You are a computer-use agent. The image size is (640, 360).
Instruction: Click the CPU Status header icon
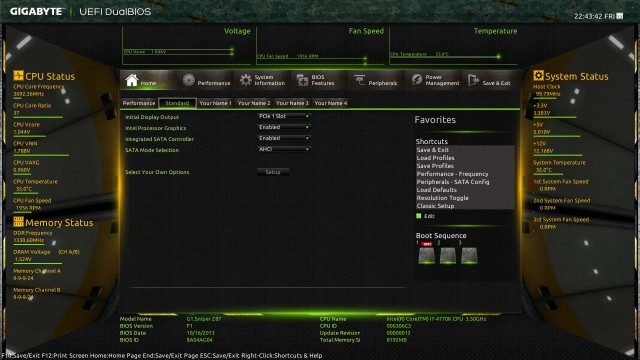(18, 76)
